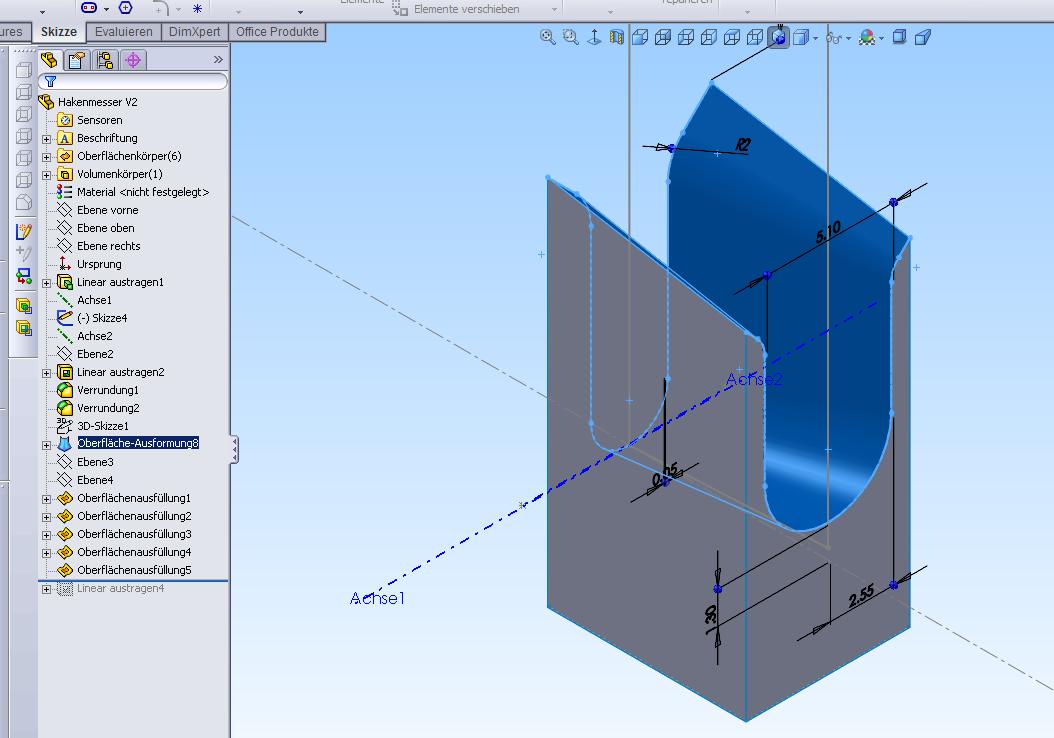Select the Point sketch tool asterisk icon
The image size is (1054, 738).
[198, 9]
